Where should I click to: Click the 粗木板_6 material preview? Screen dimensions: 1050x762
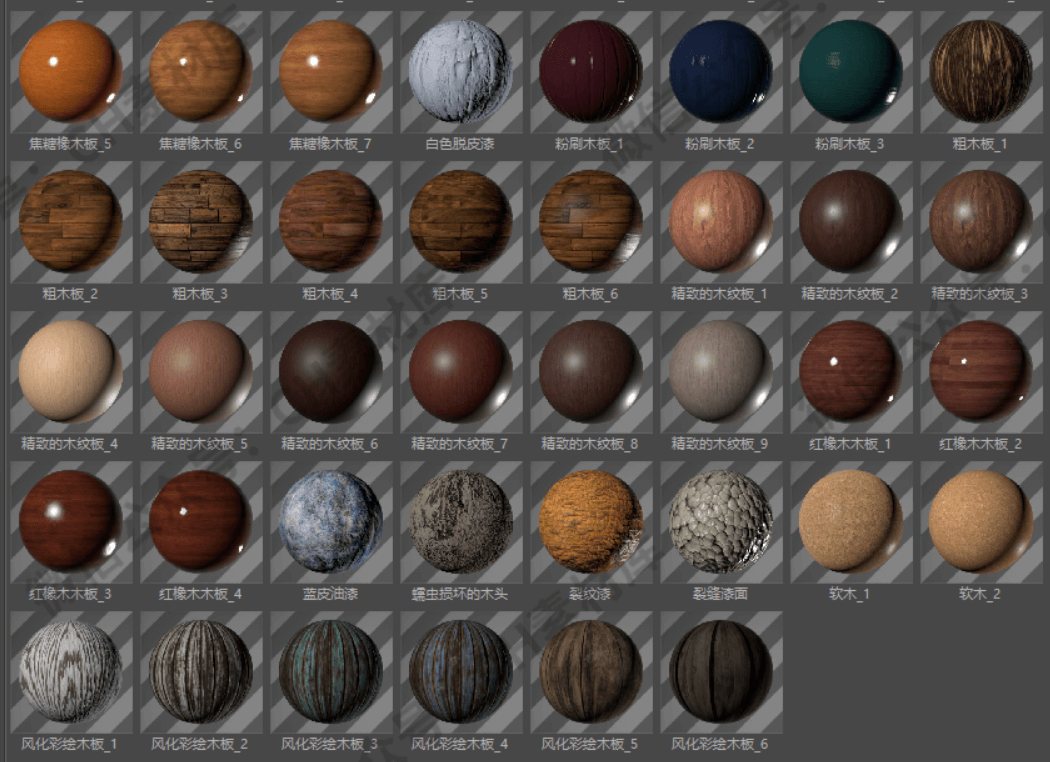coord(590,221)
